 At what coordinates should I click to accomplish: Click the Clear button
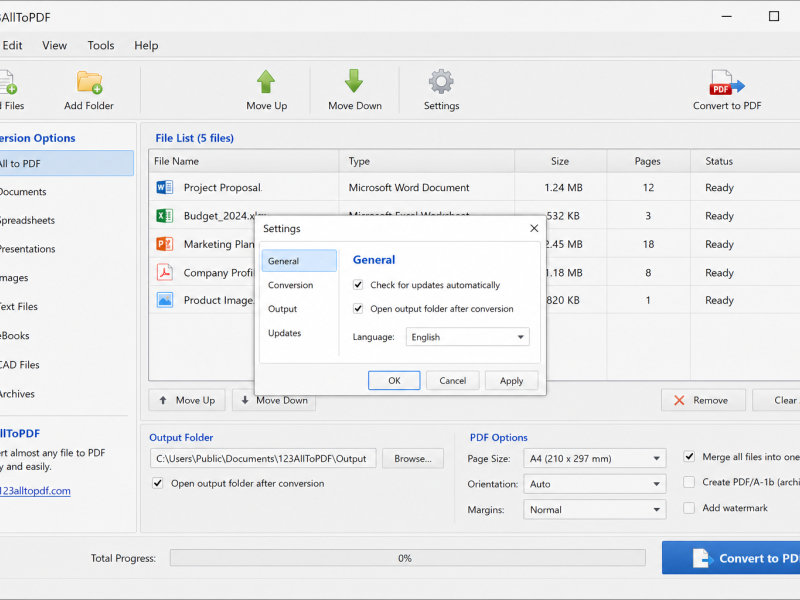click(x=777, y=401)
